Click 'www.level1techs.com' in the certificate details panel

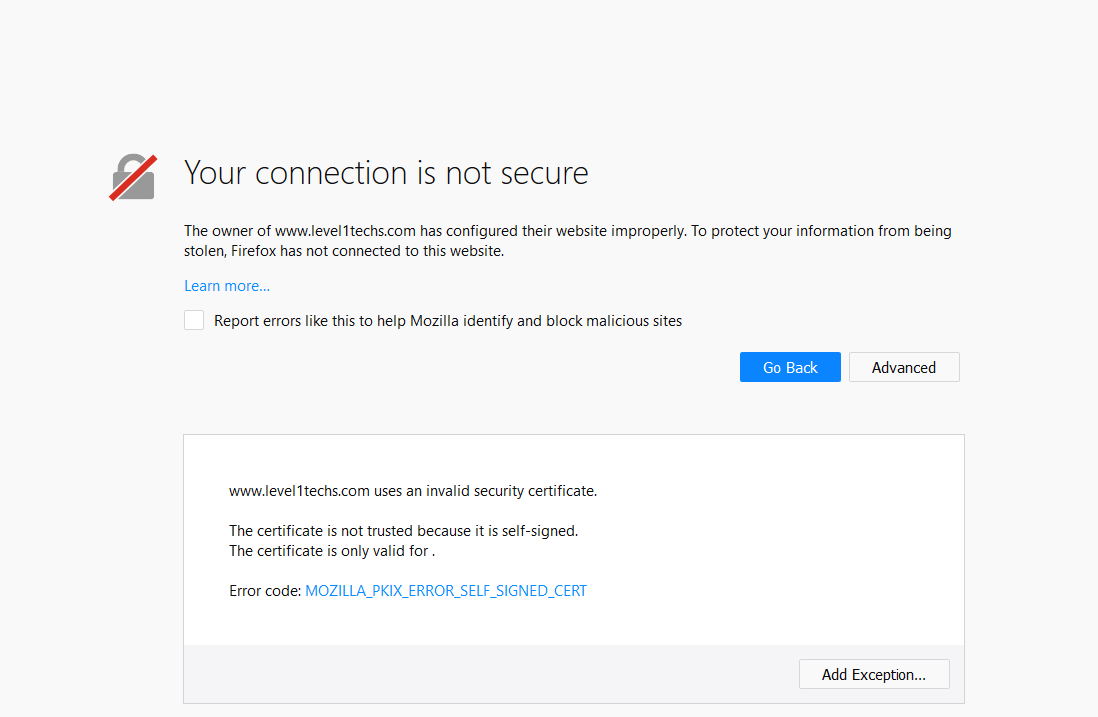[299, 491]
